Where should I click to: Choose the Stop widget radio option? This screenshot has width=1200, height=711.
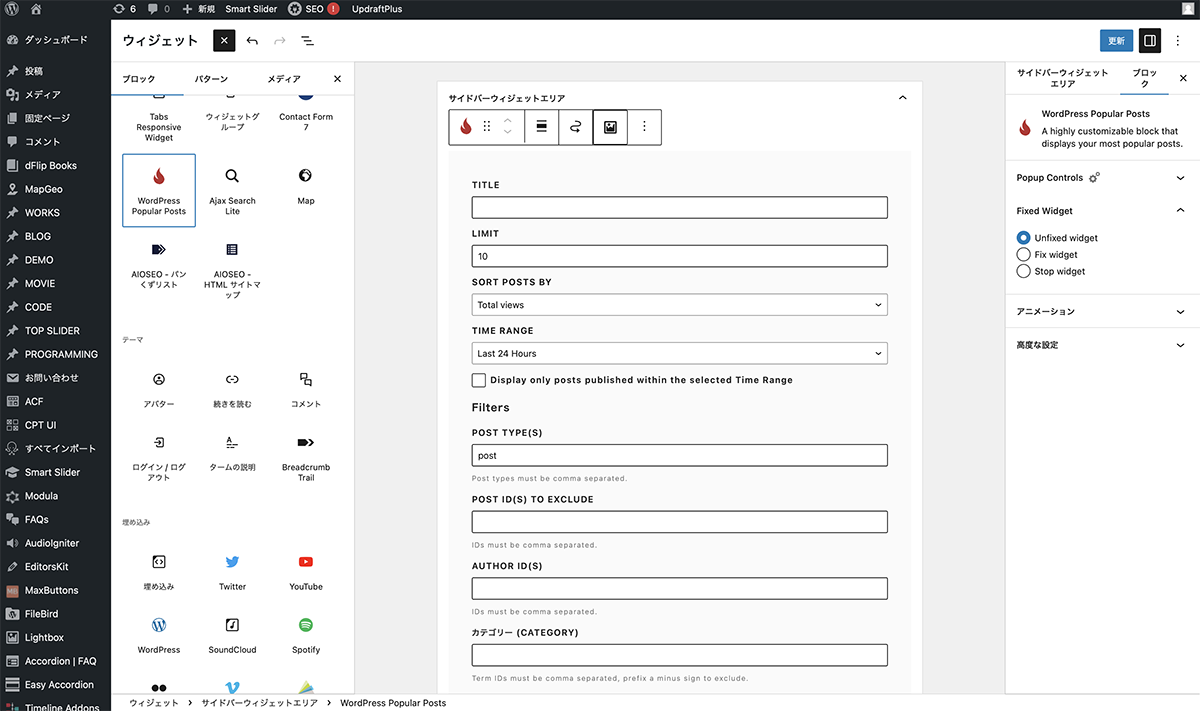pyautogui.click(x=1023, y=271)
